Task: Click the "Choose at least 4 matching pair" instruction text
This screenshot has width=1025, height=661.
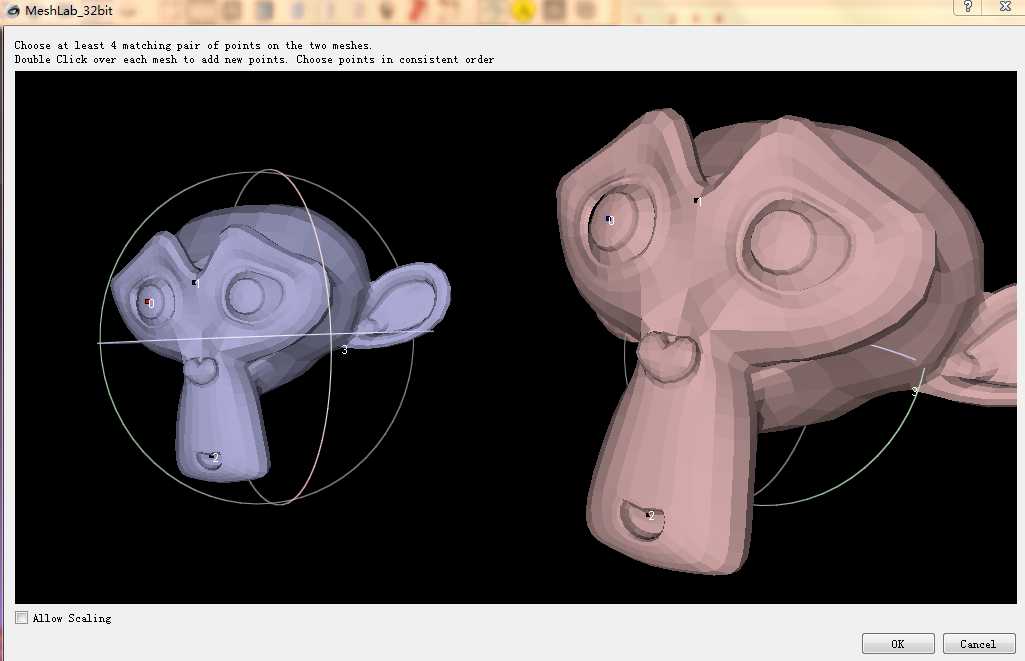Action: tap(193, 45)
